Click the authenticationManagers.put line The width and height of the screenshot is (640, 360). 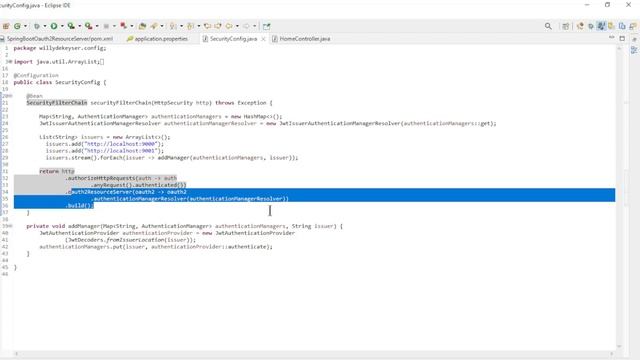pyautogui.click(x=156, y=247)
